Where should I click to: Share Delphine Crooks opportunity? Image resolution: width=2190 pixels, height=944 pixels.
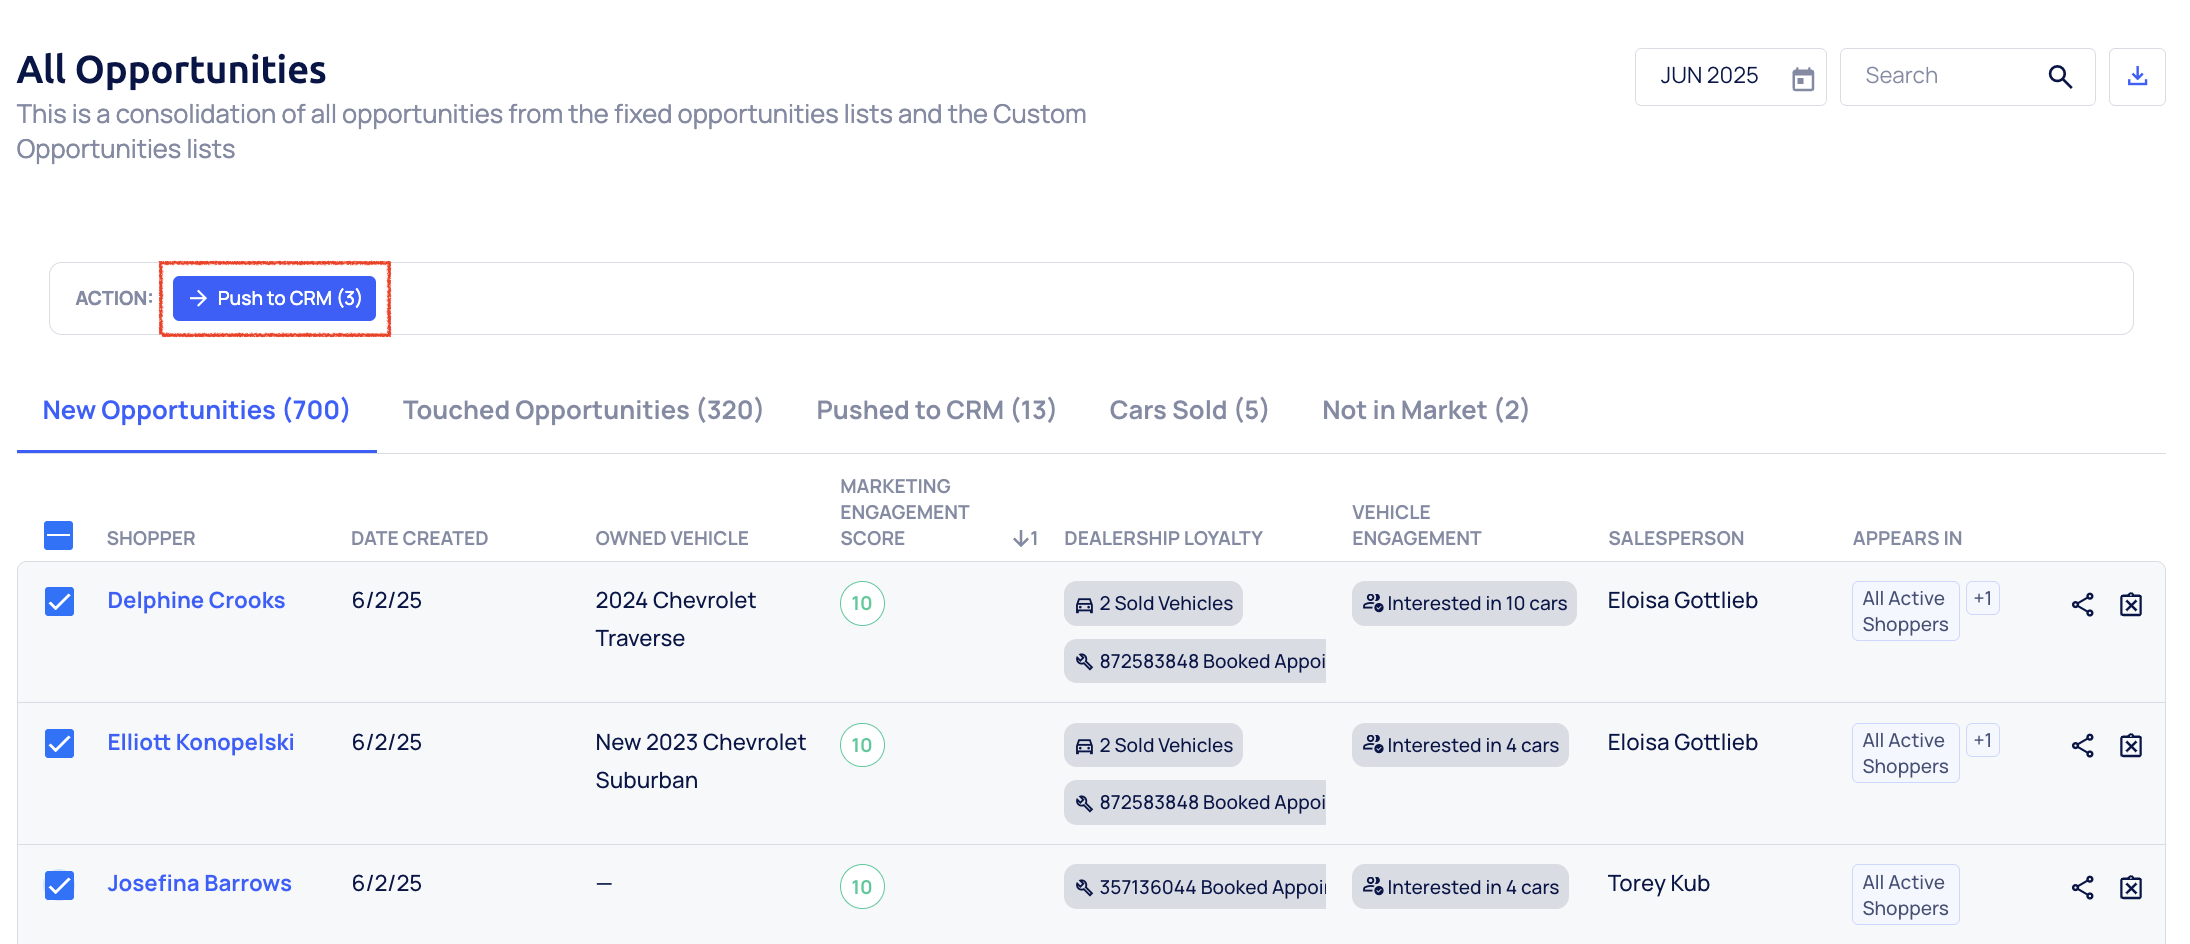(x=2082, y=604)
